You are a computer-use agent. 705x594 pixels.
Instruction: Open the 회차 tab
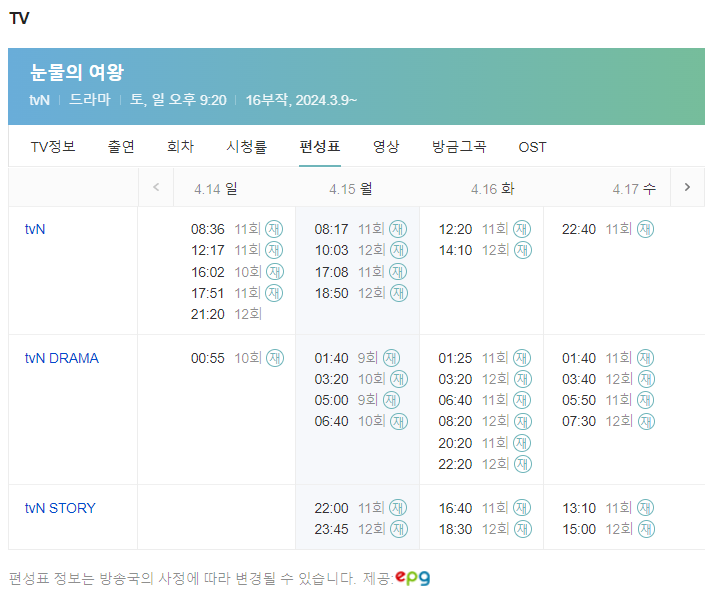click(180, 147)
